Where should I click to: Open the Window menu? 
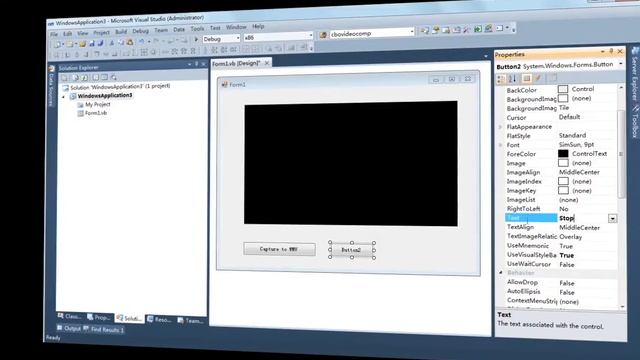pos(236,27)
